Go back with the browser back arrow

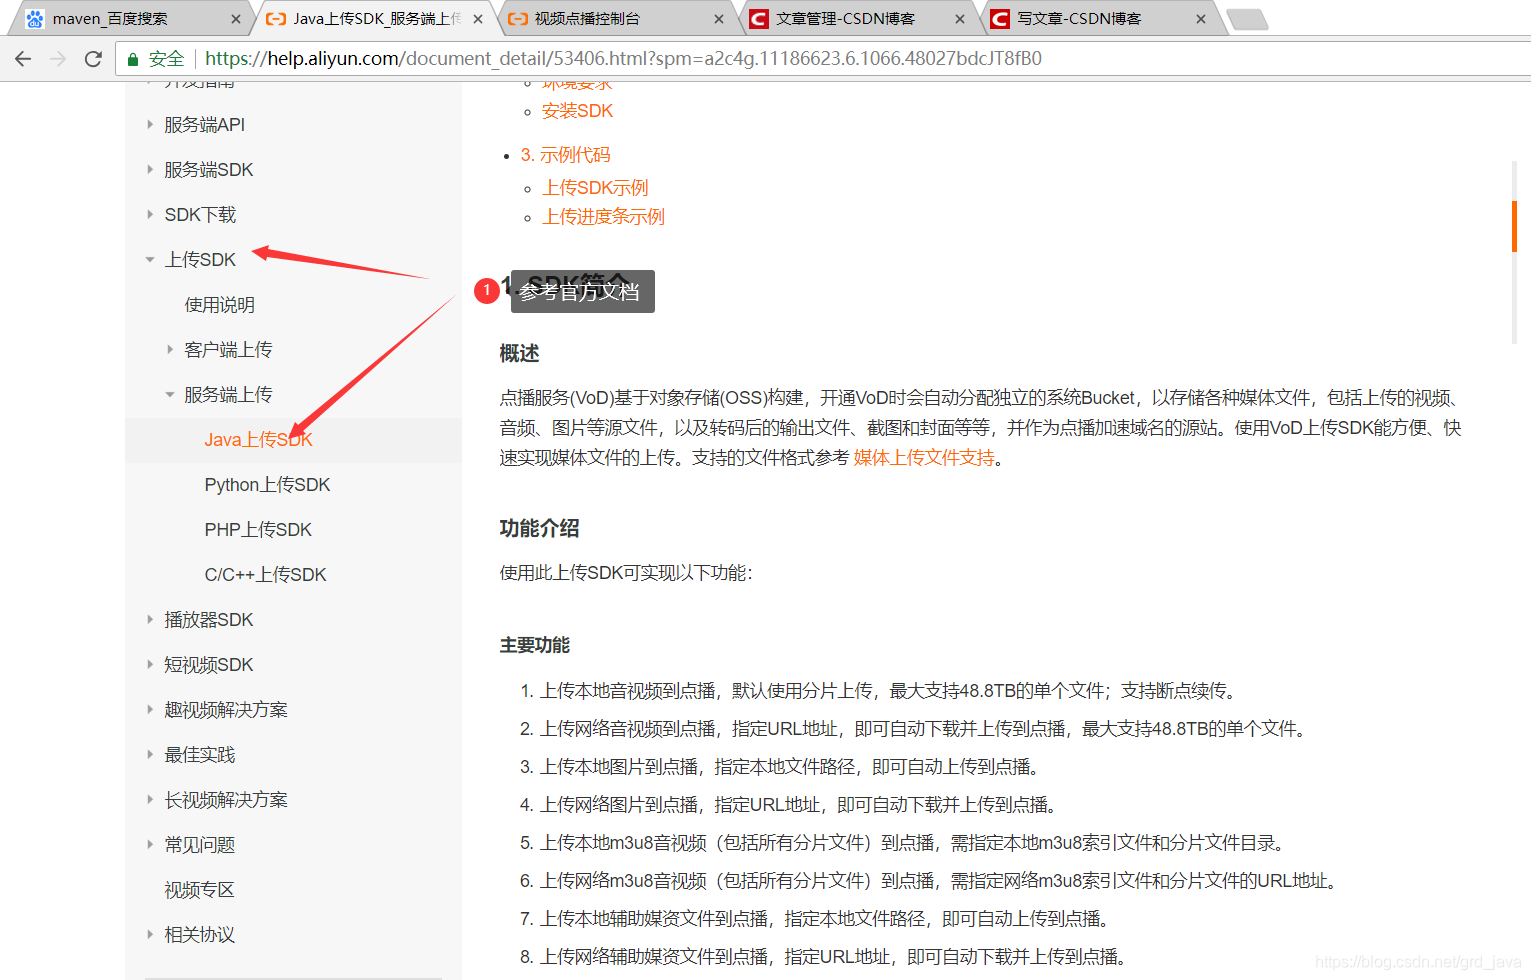23,59
